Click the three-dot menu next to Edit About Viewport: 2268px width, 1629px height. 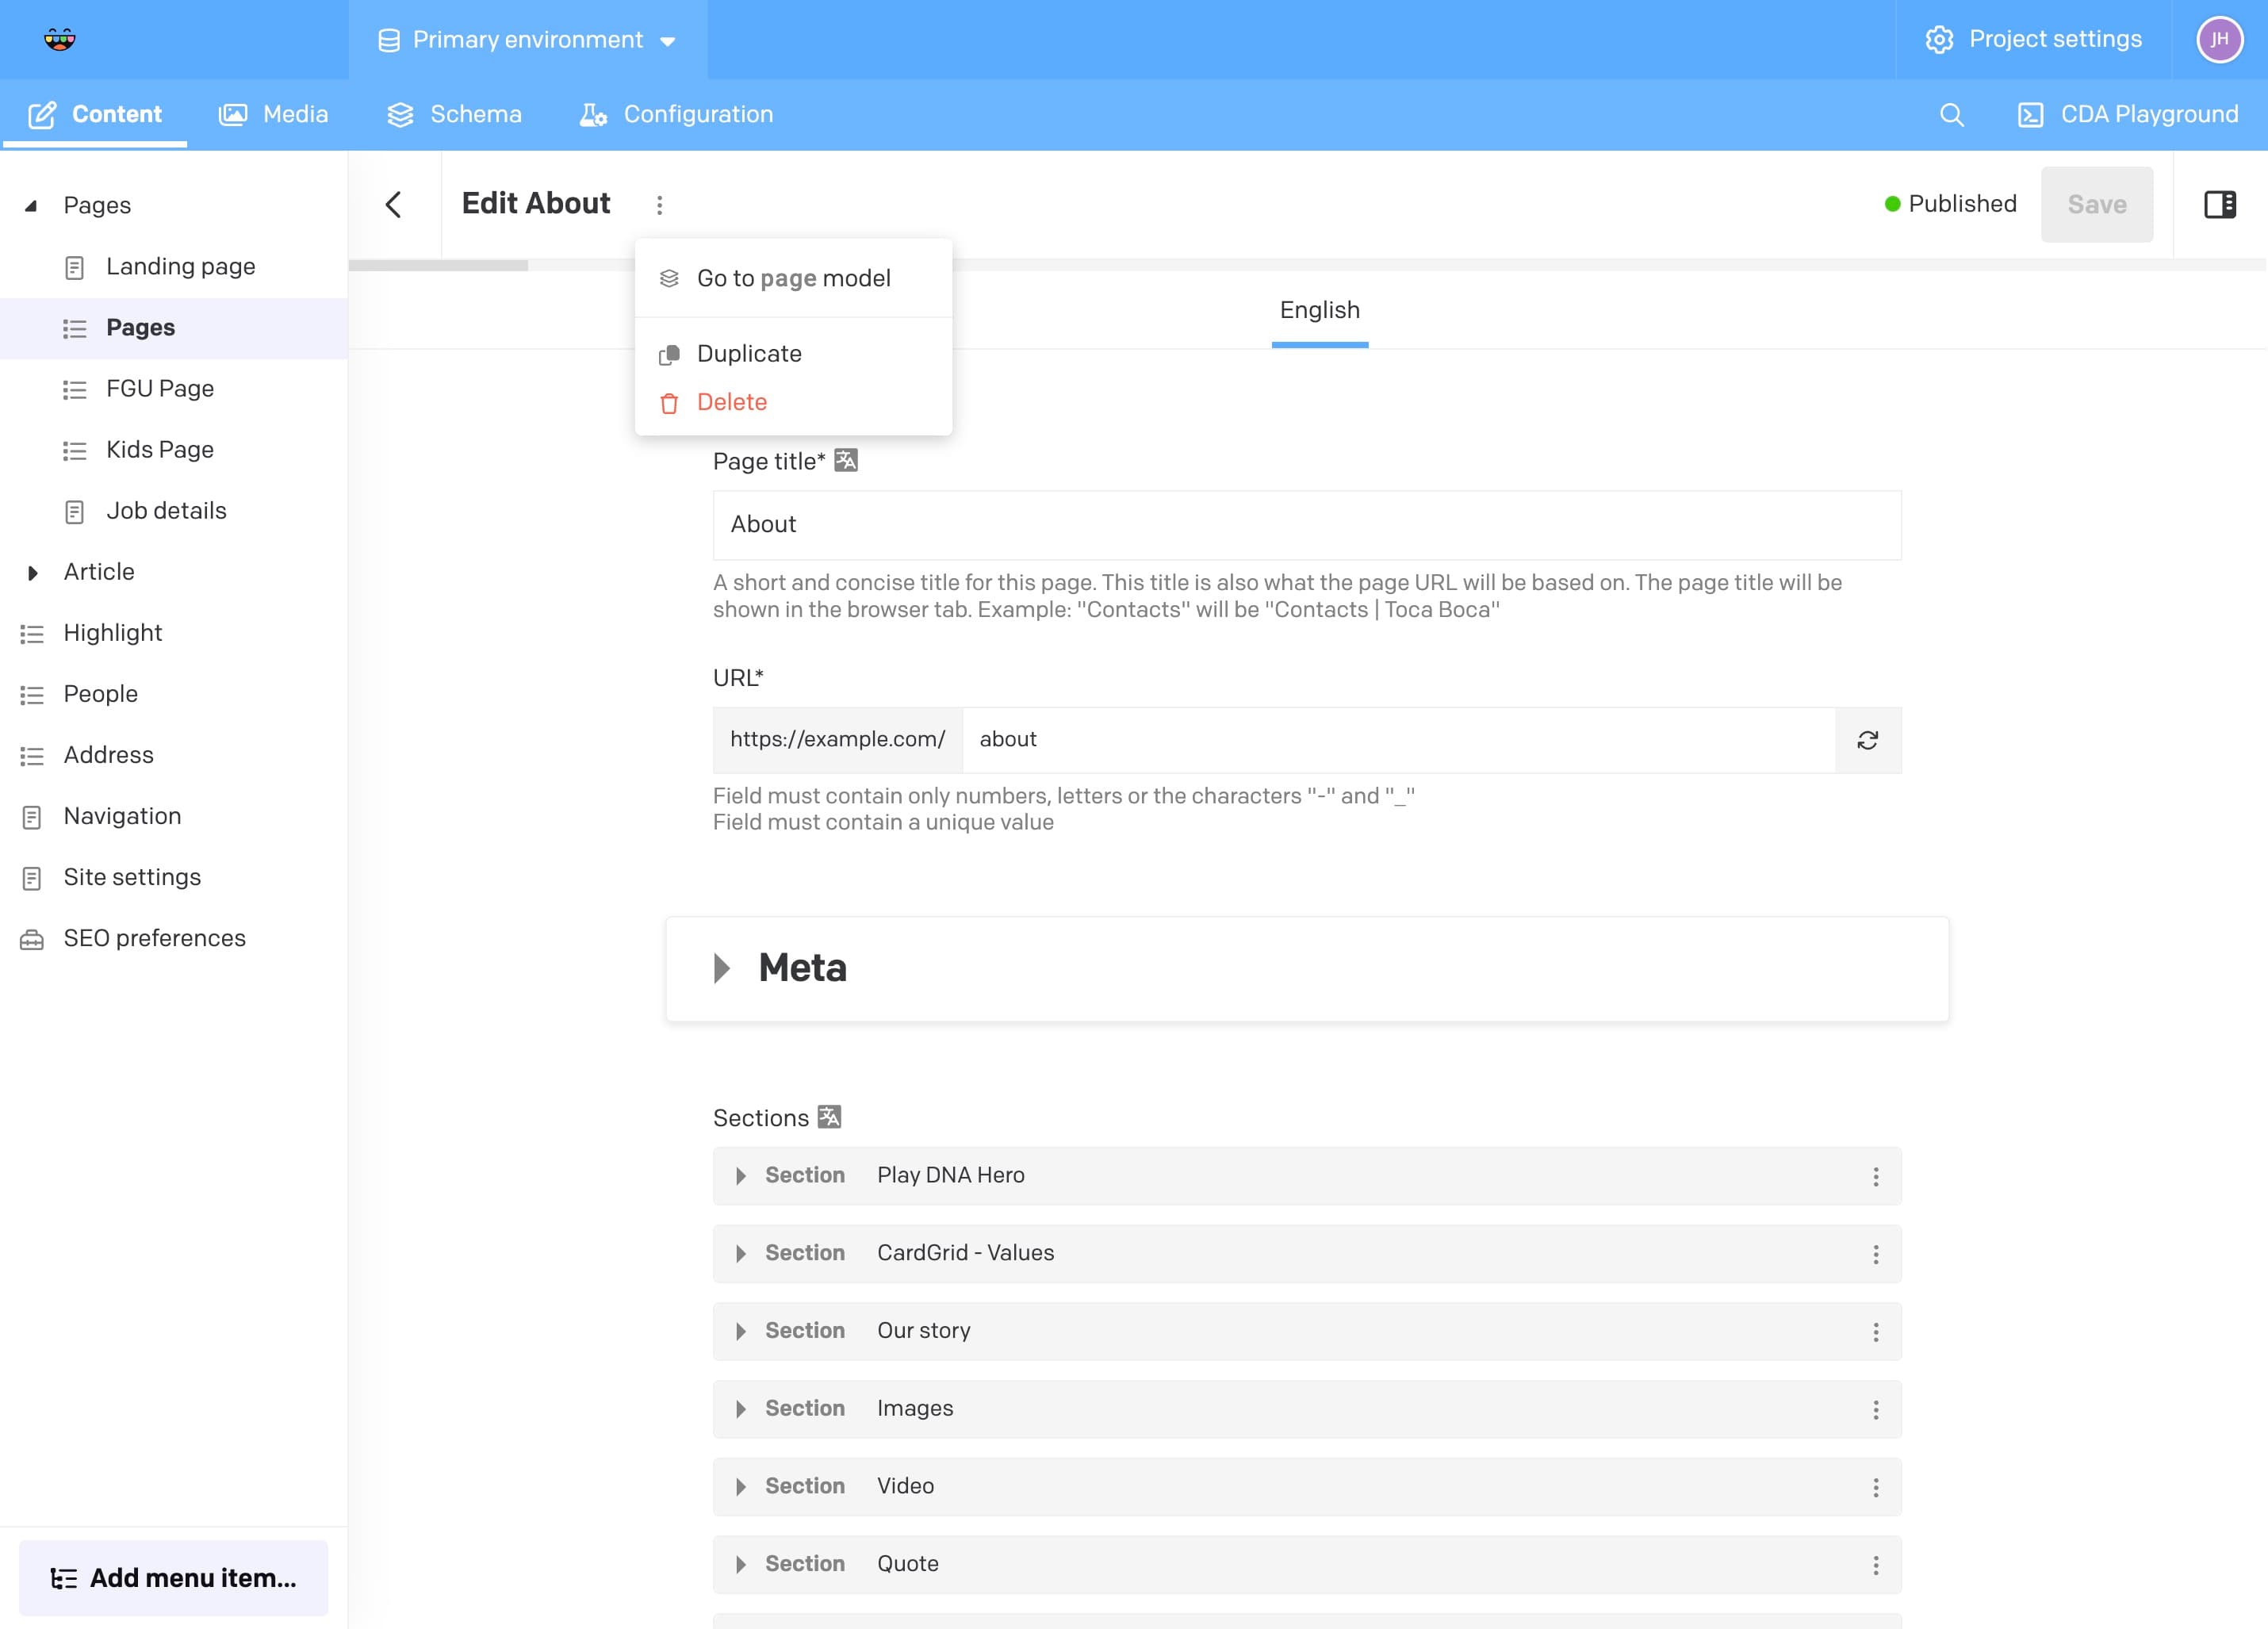[x=659, y=204]
